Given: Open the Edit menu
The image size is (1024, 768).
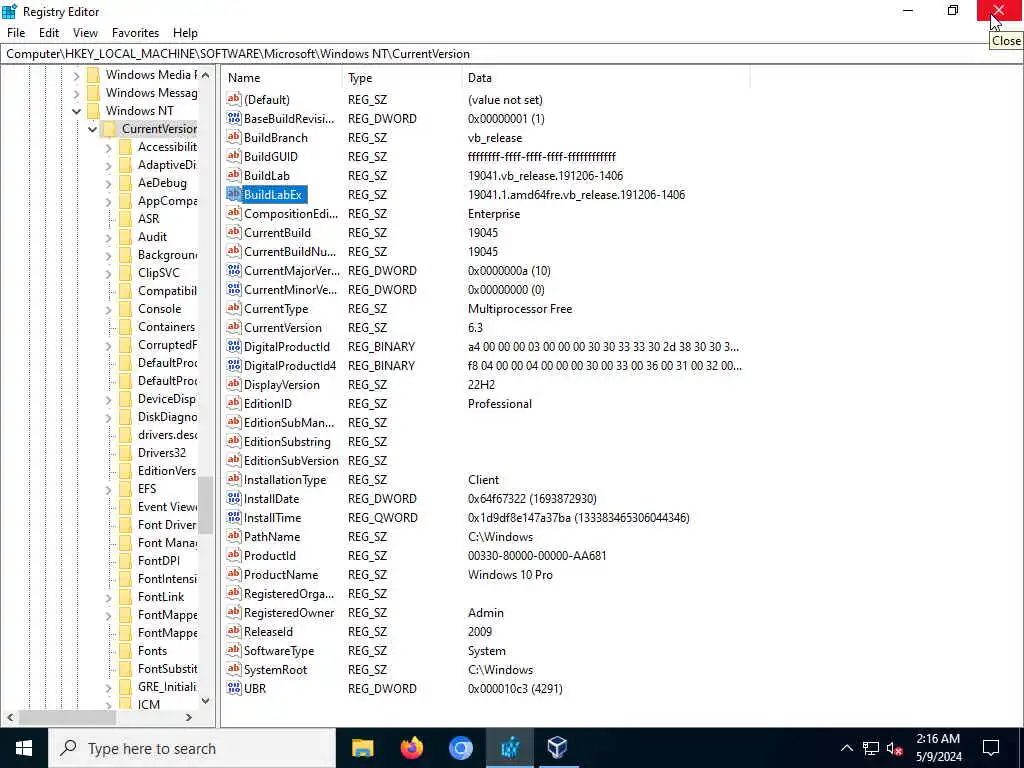Looking at the screenshot, I should (49, 33).
